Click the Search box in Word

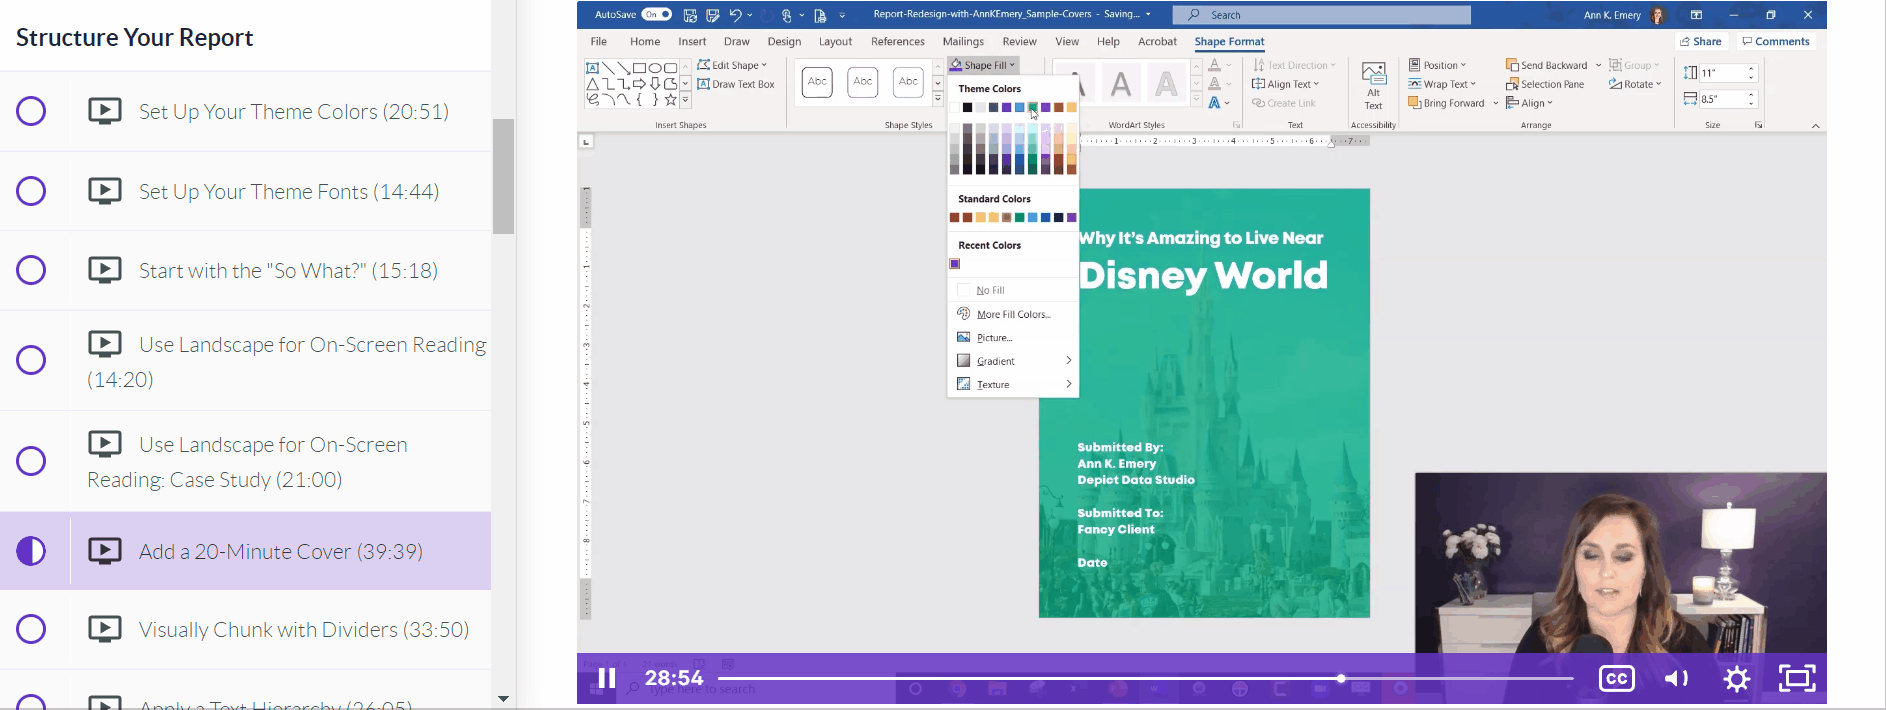[1322, 15]
